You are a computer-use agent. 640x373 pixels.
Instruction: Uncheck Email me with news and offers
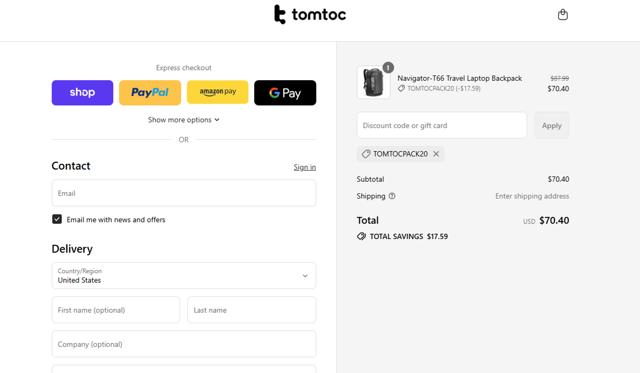(x=57, y=219)
